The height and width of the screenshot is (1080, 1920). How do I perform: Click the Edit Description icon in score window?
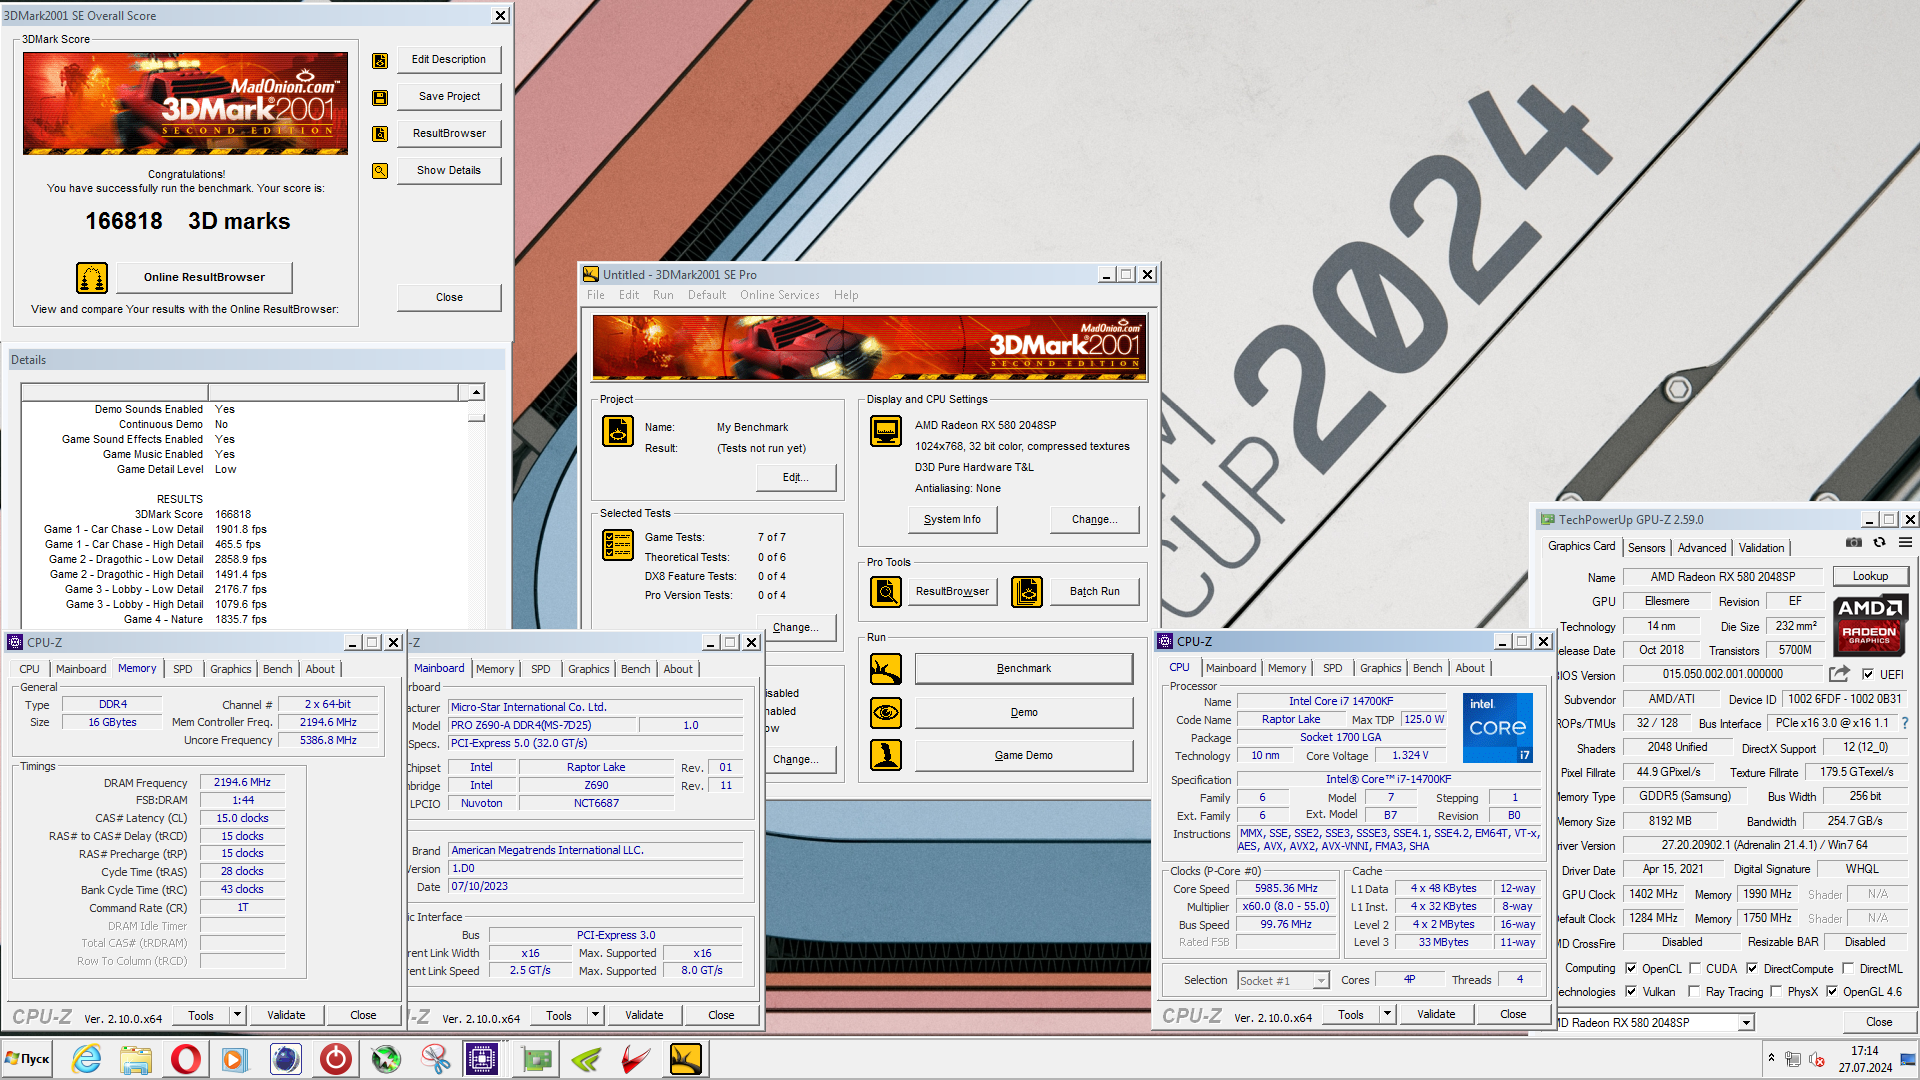(380, 61)
